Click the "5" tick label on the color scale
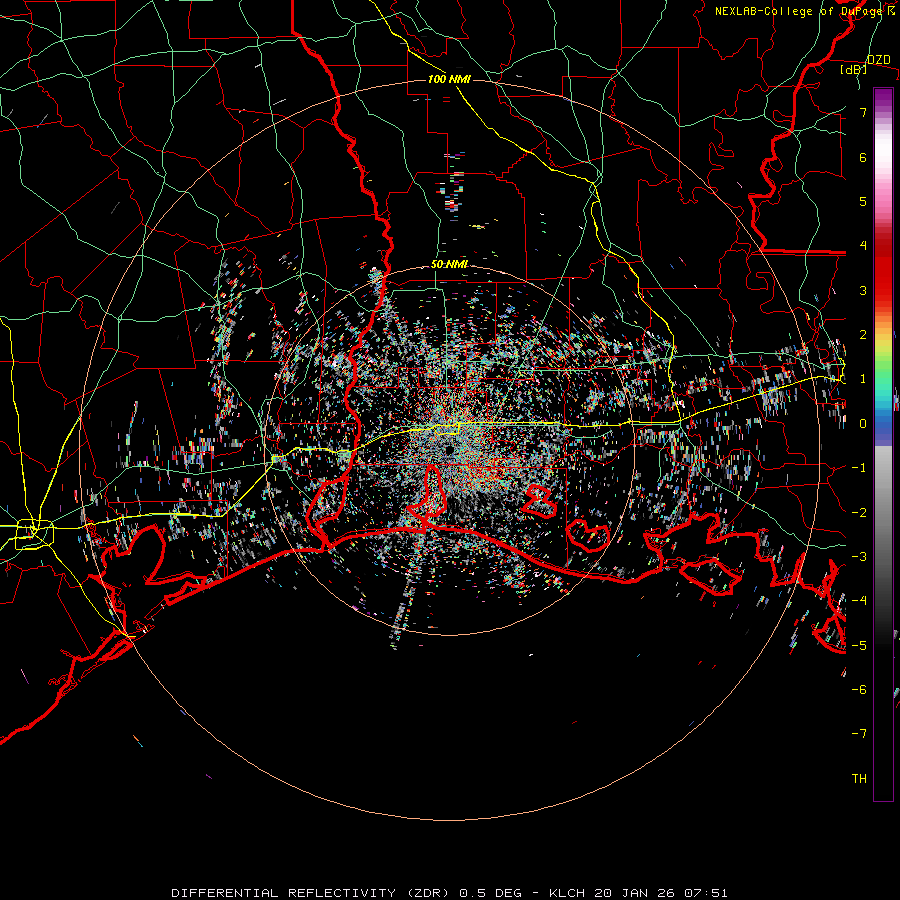 coord(863,201)
